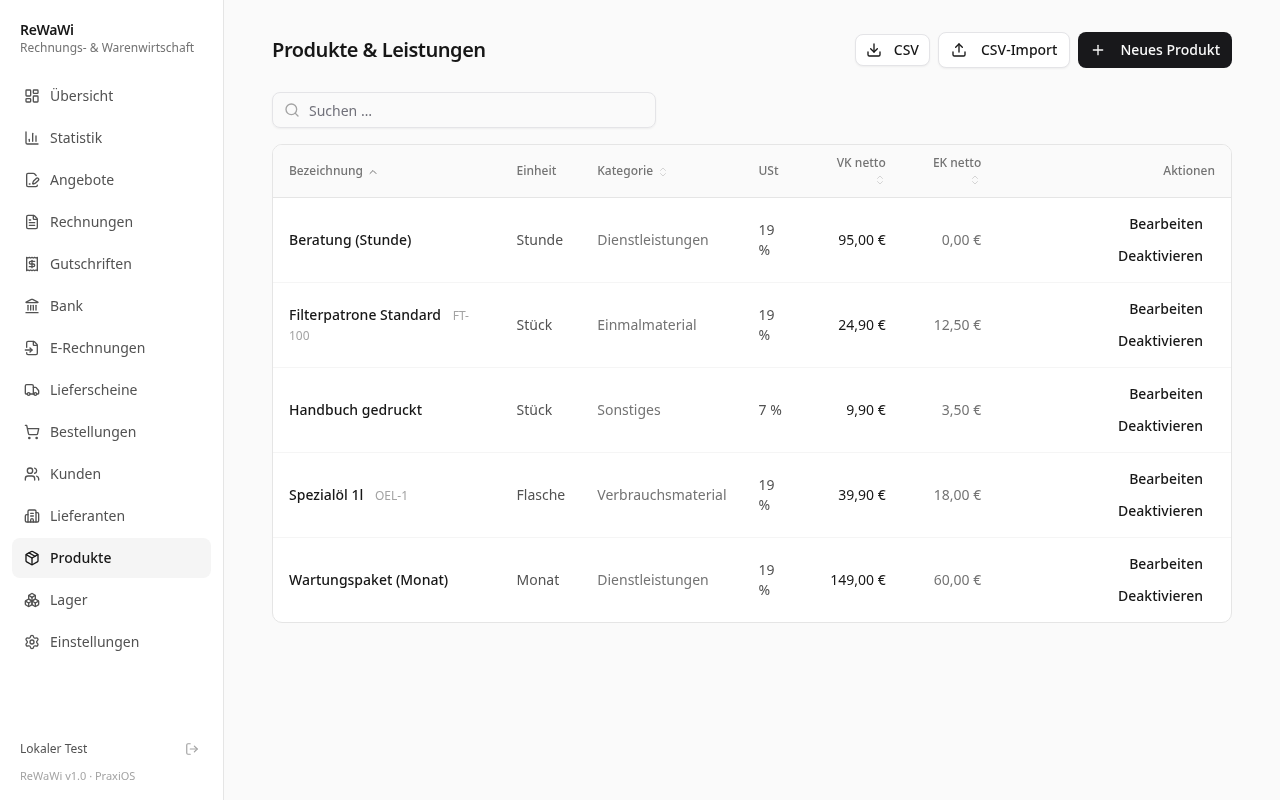Click the Lieferscheine truck icon
Viewport: 1280px width, 800px height.
tap(32, 390)
